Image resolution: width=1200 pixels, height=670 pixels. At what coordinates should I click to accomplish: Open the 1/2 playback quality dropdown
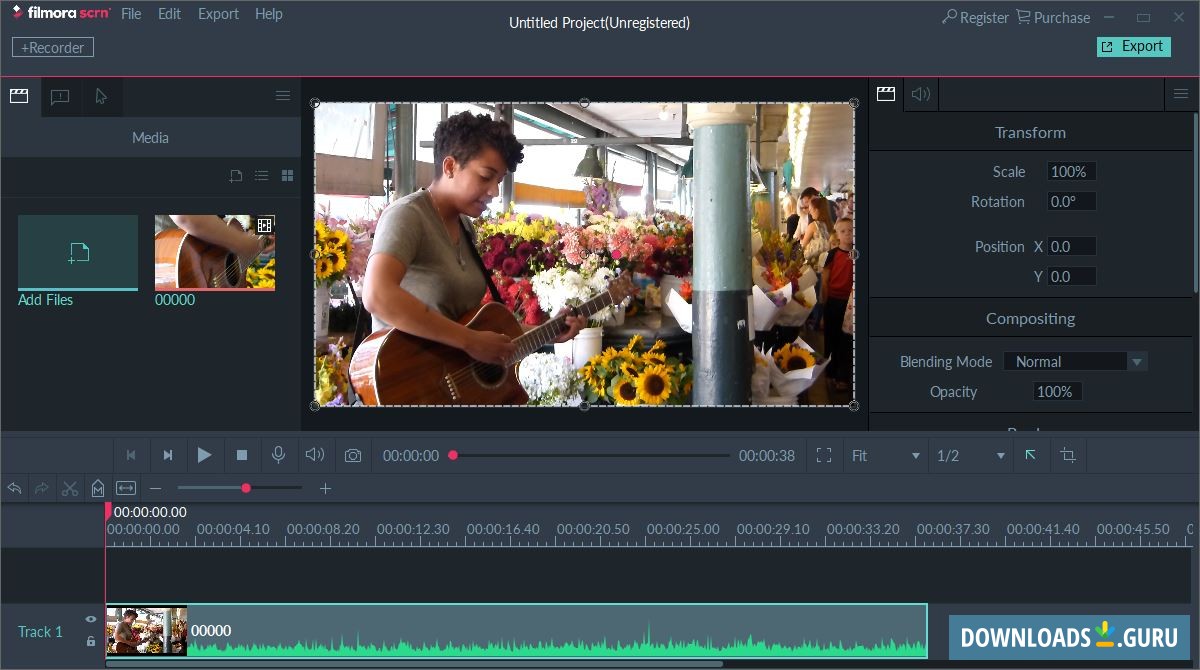click(970, 456)
